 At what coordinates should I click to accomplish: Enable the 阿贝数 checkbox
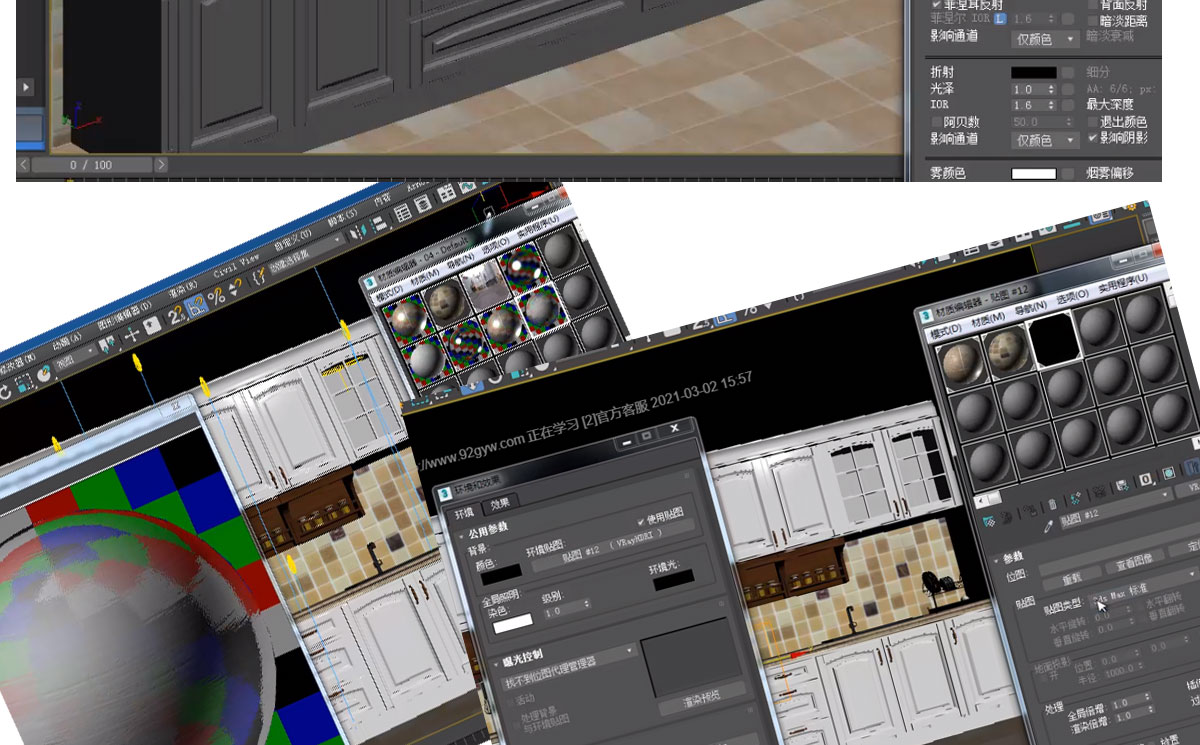point(937,122)
